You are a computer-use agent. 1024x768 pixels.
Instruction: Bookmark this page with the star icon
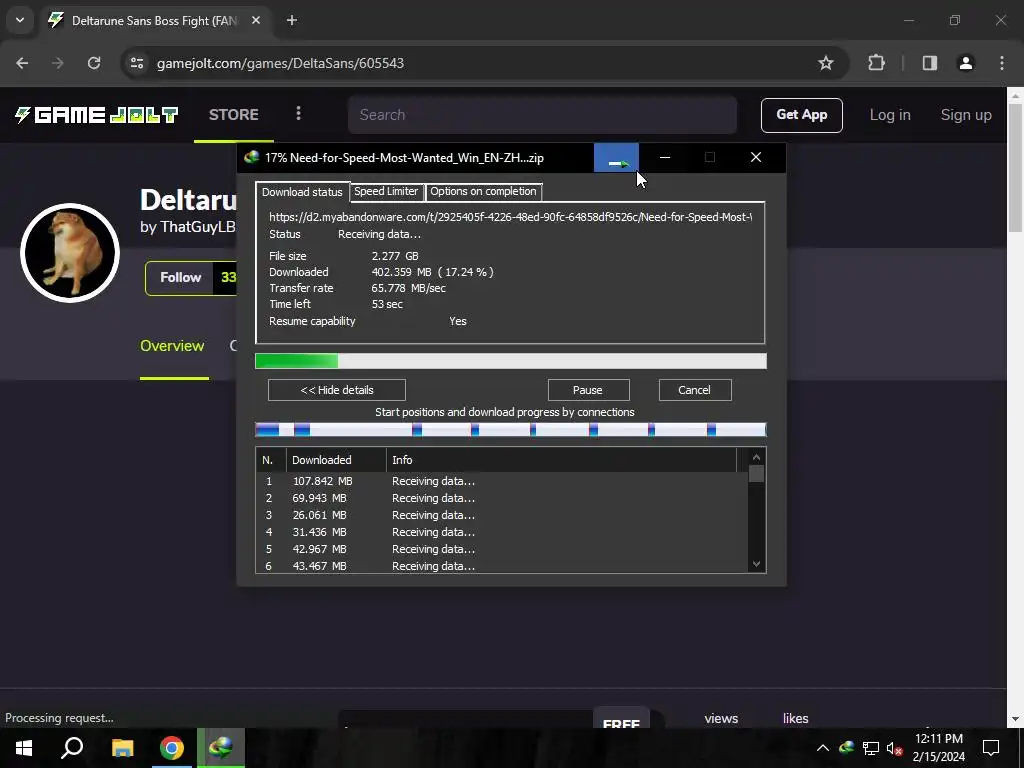(825, 63)
